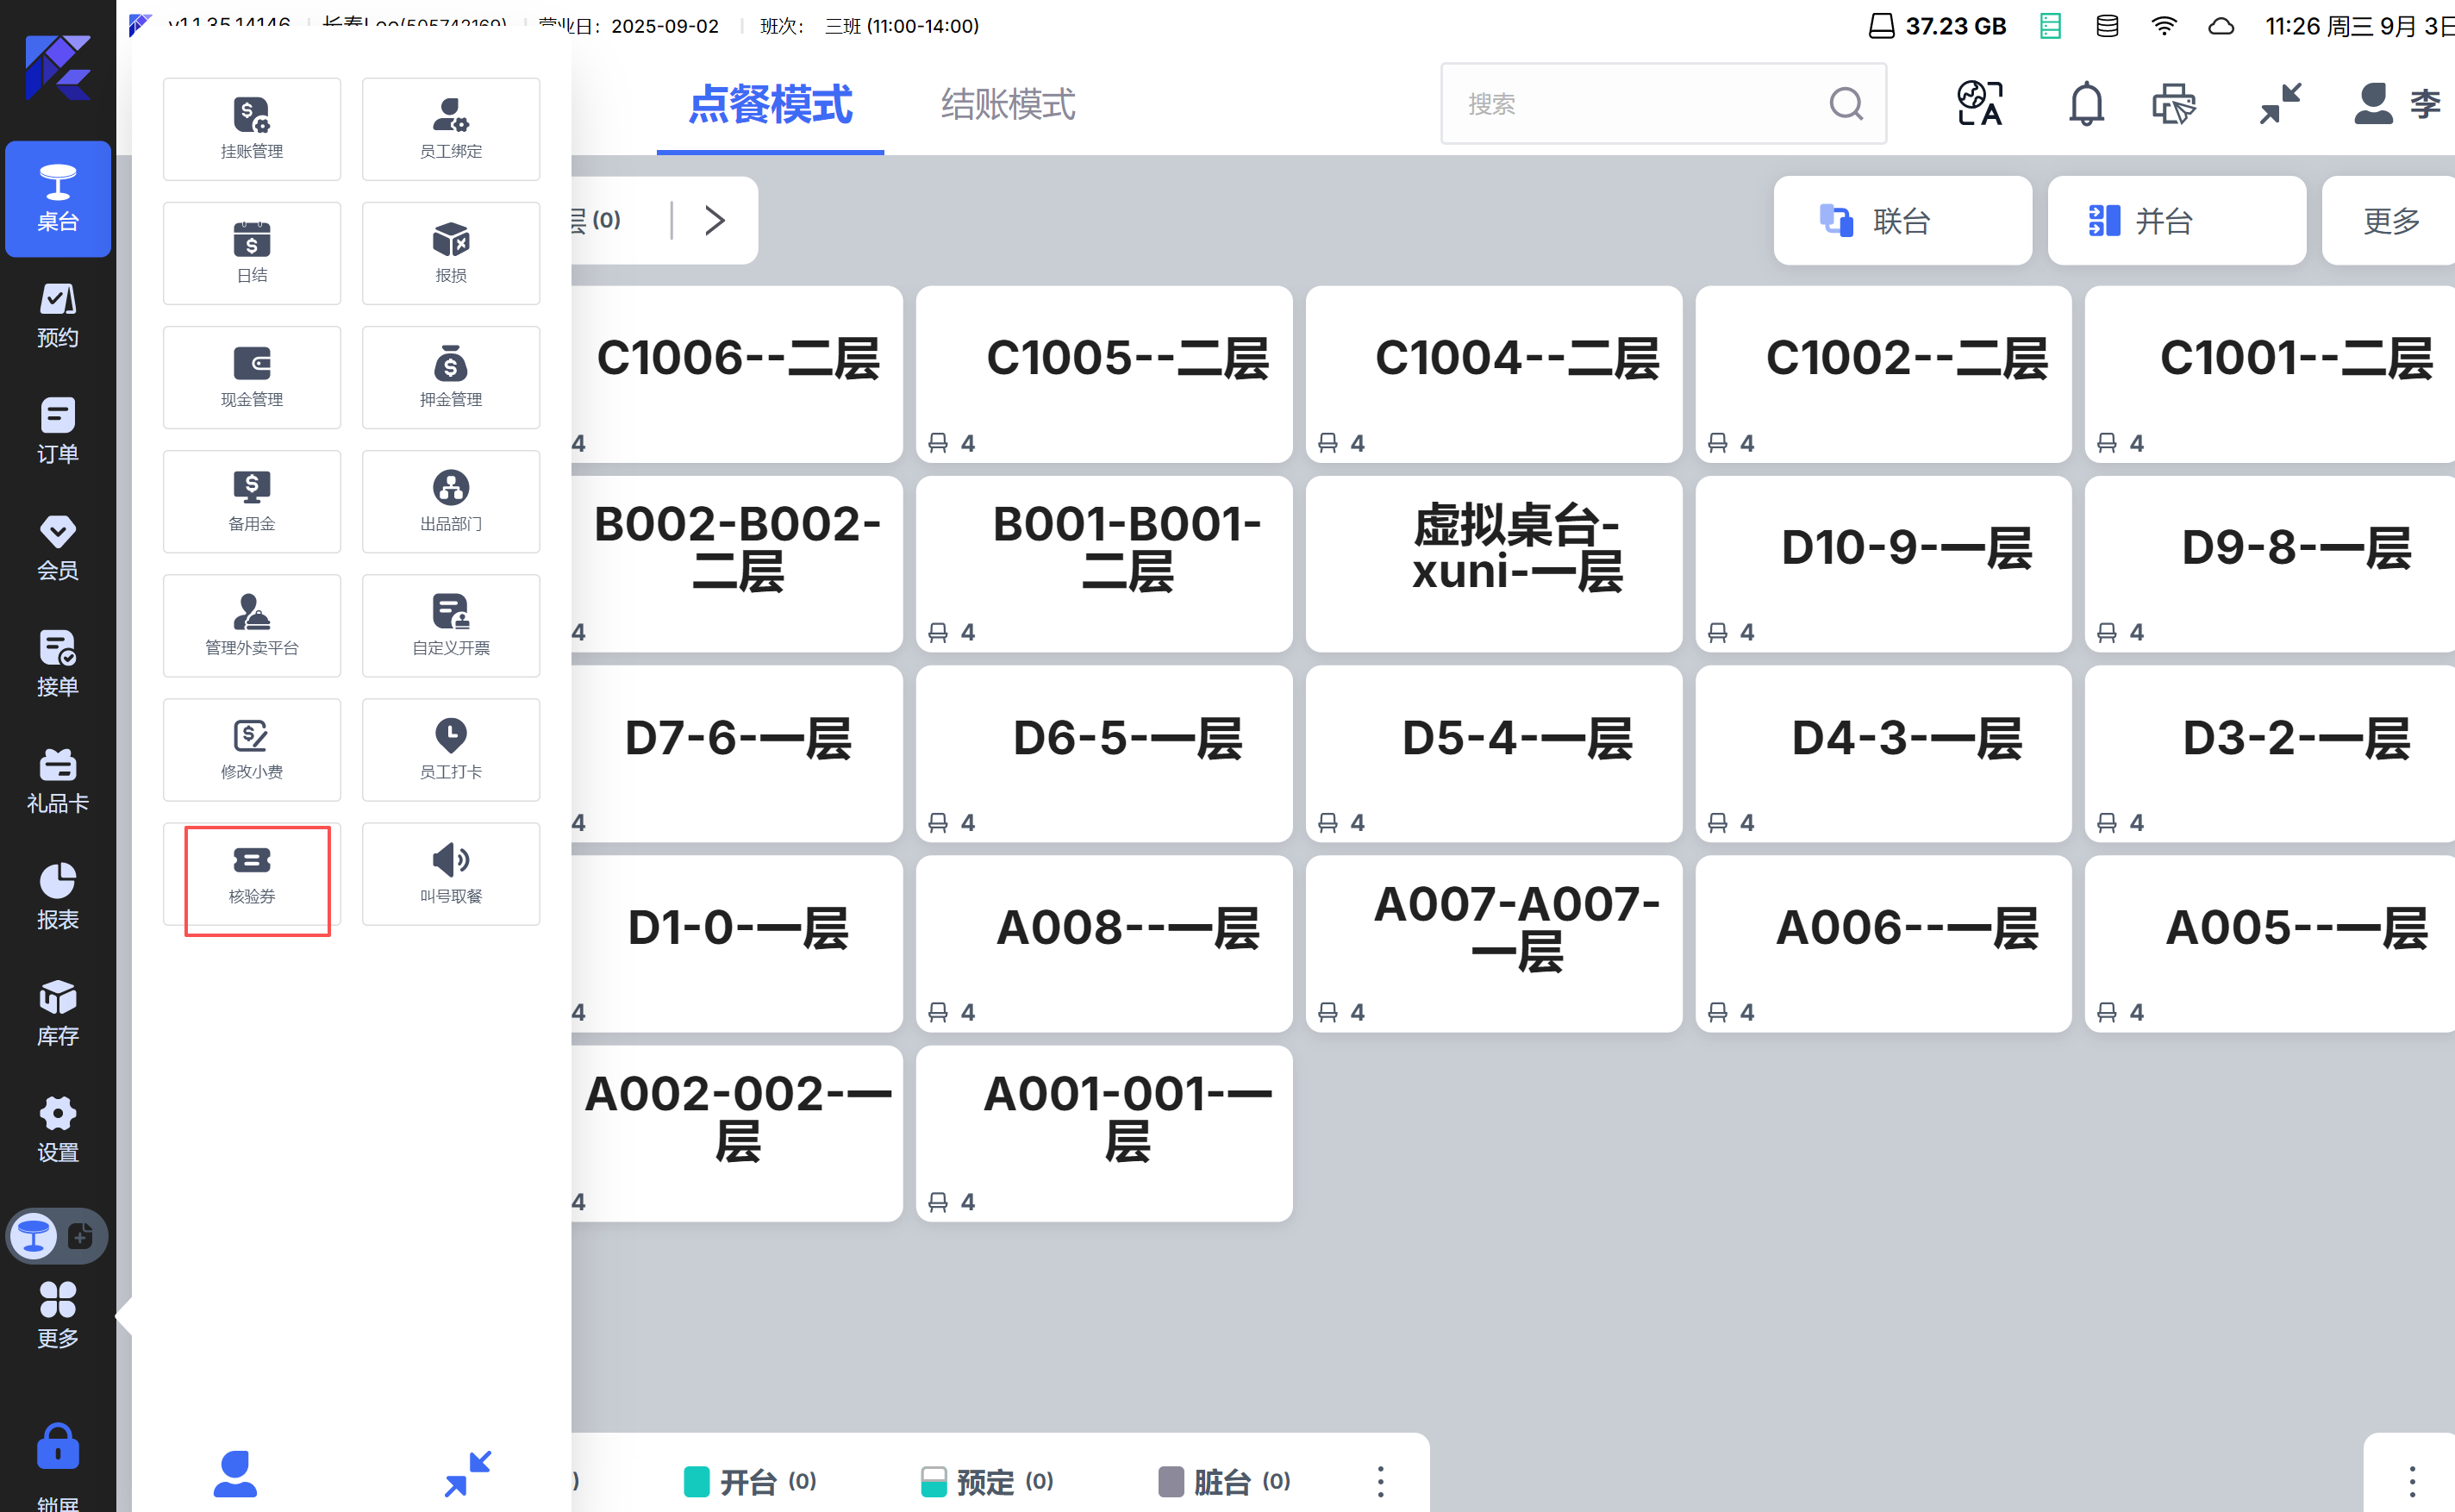Screen dimensions: 2455x1512
Task: Click the 联台 button
Action: [x=1901, y=221]
